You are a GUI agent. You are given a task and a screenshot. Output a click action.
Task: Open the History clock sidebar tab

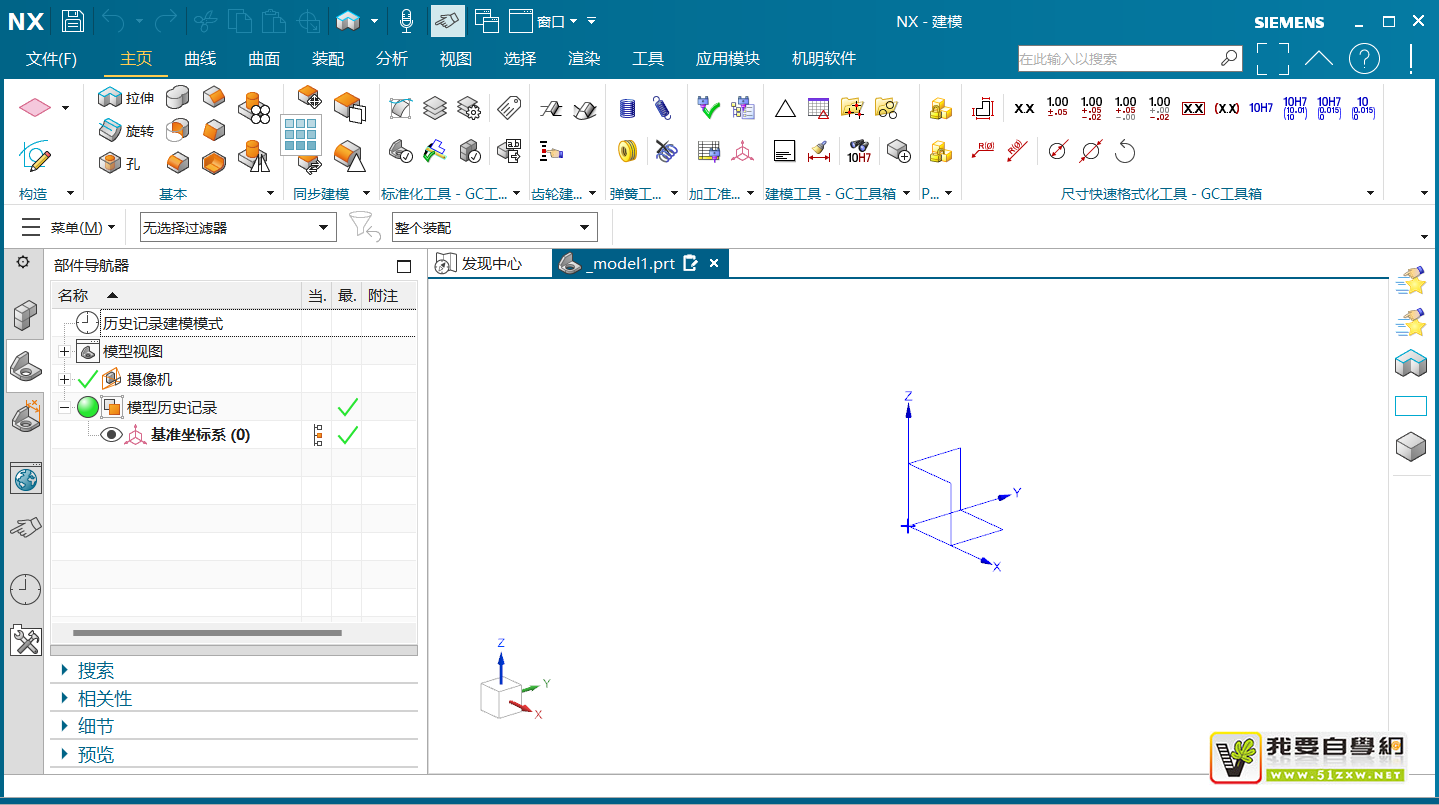click(25, 589)
